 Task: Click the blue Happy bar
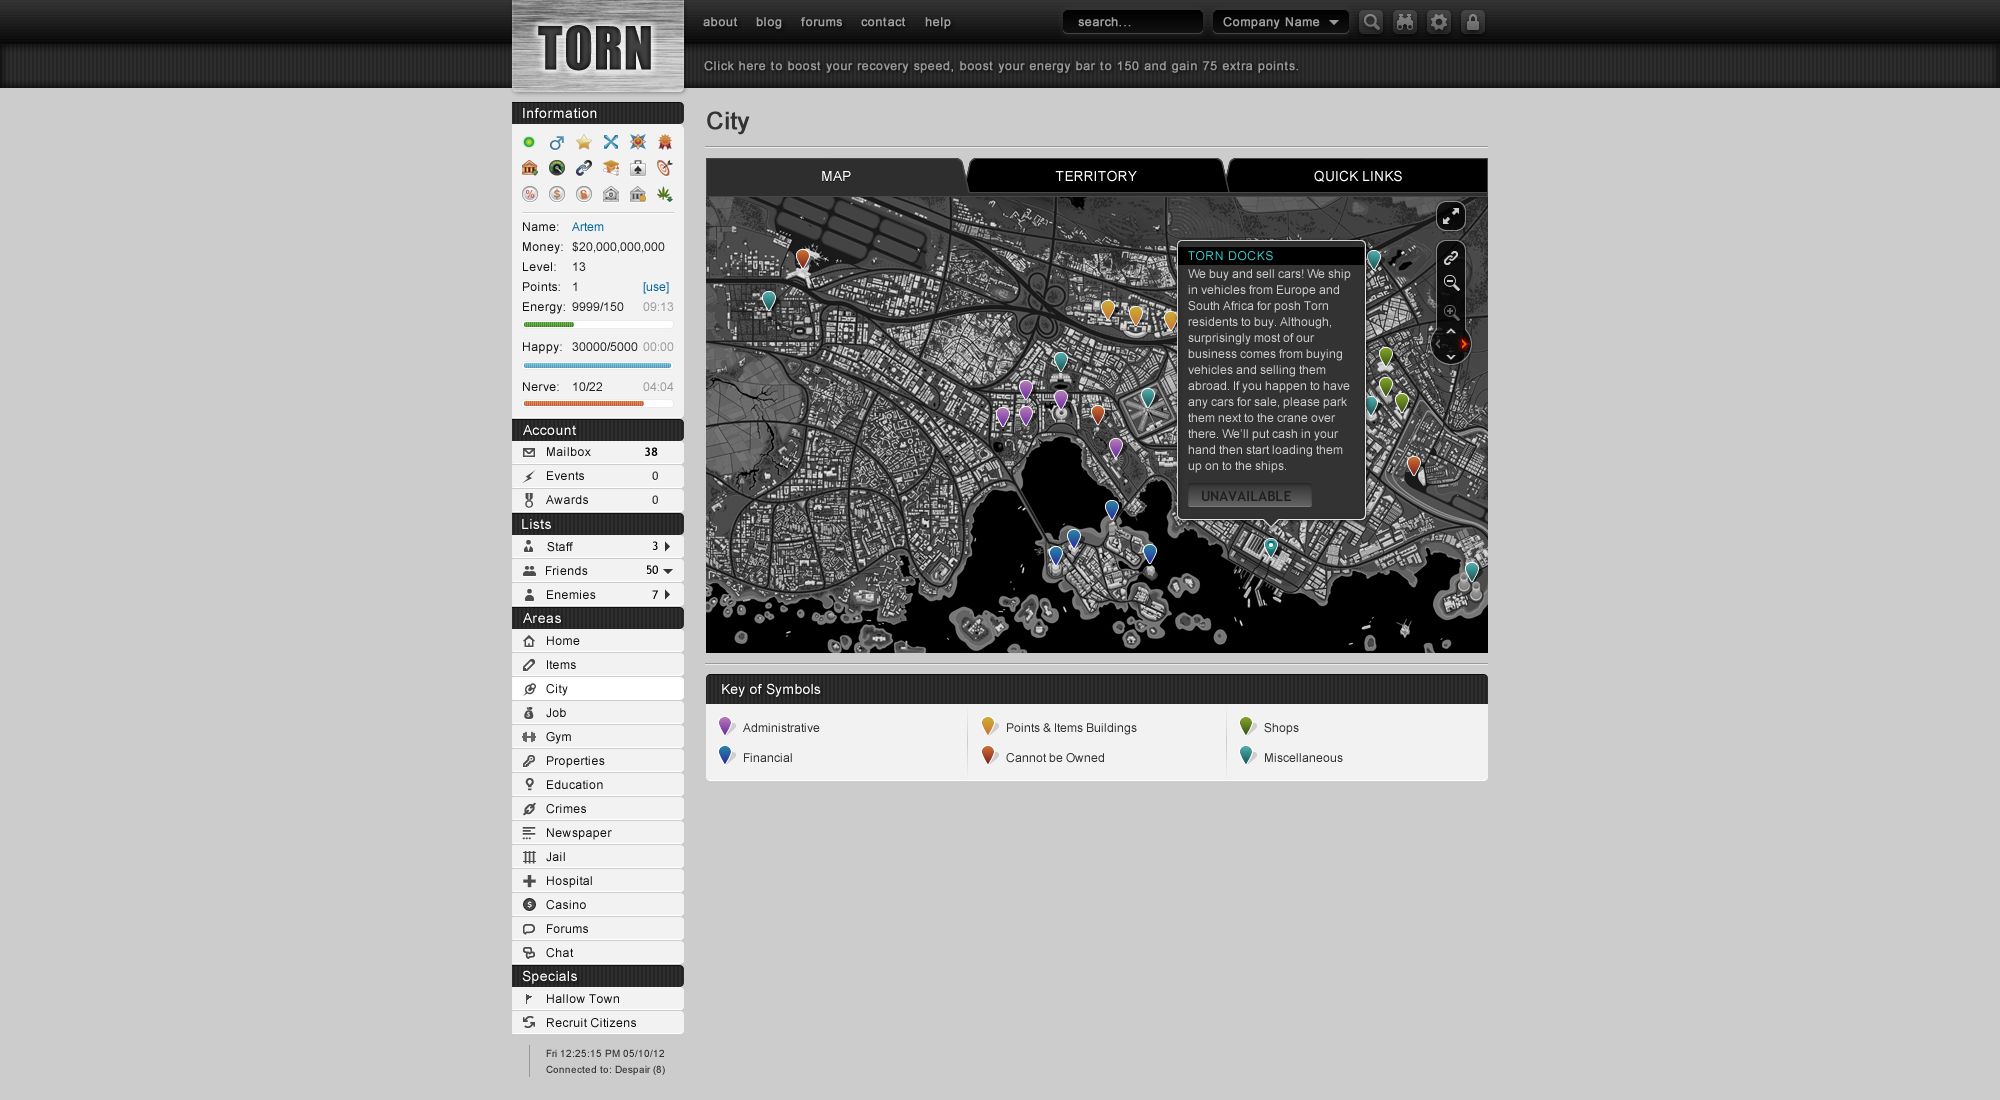598,365
